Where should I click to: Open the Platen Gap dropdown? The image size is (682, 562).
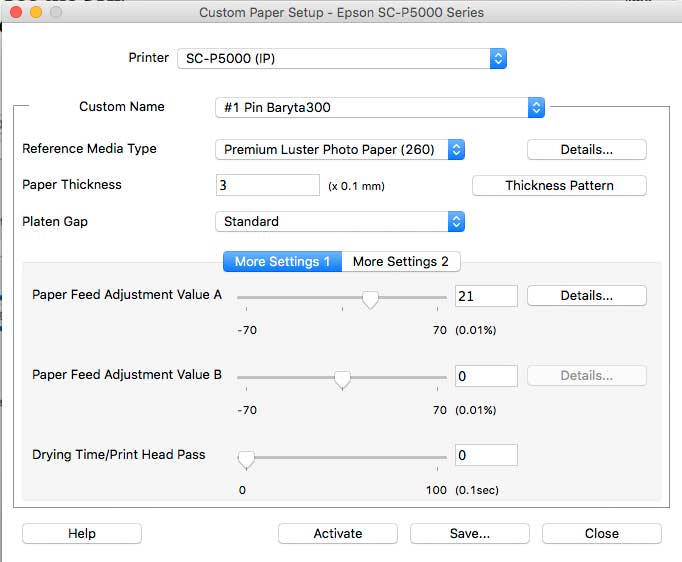(x=340, y=221)
